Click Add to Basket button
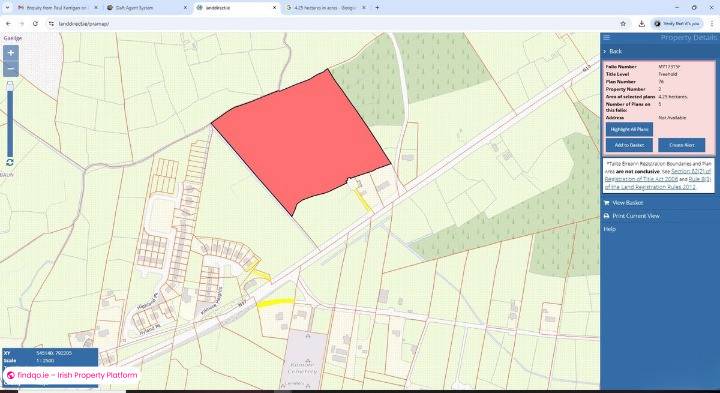Screen dimensions: 720x393 [x=629, y=145]
